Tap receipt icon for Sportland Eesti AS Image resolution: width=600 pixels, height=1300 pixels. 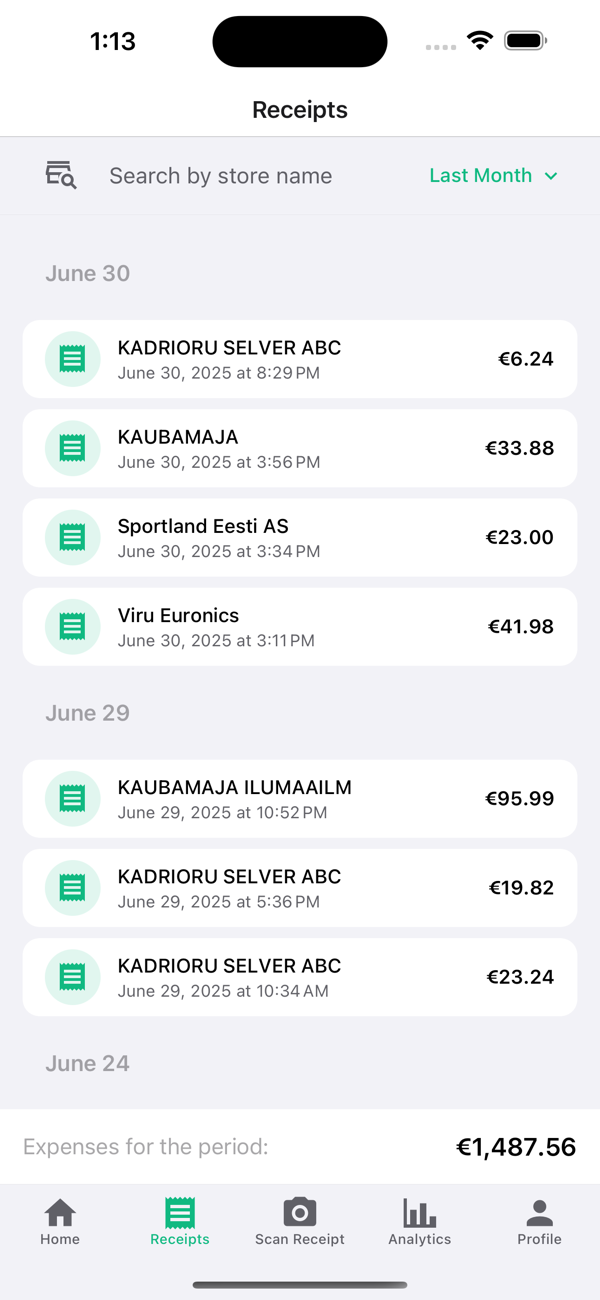tap(72, 538)
